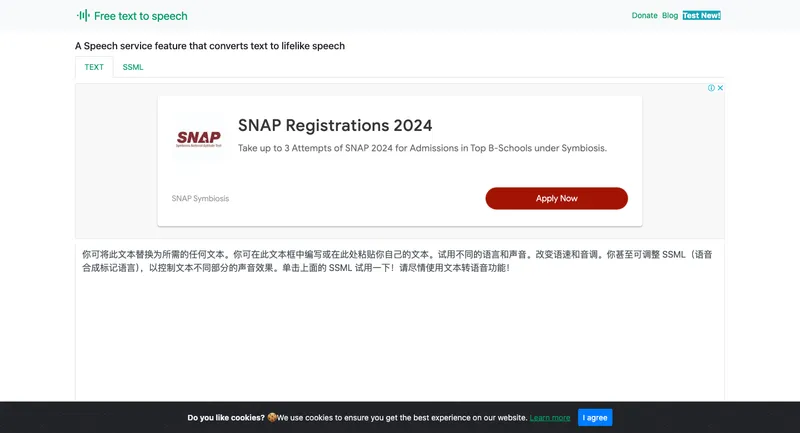This screenshot has width=800, height=433.
Task: Click the SNAP Symbiosis advertiser name
Action: click(200, 198)
